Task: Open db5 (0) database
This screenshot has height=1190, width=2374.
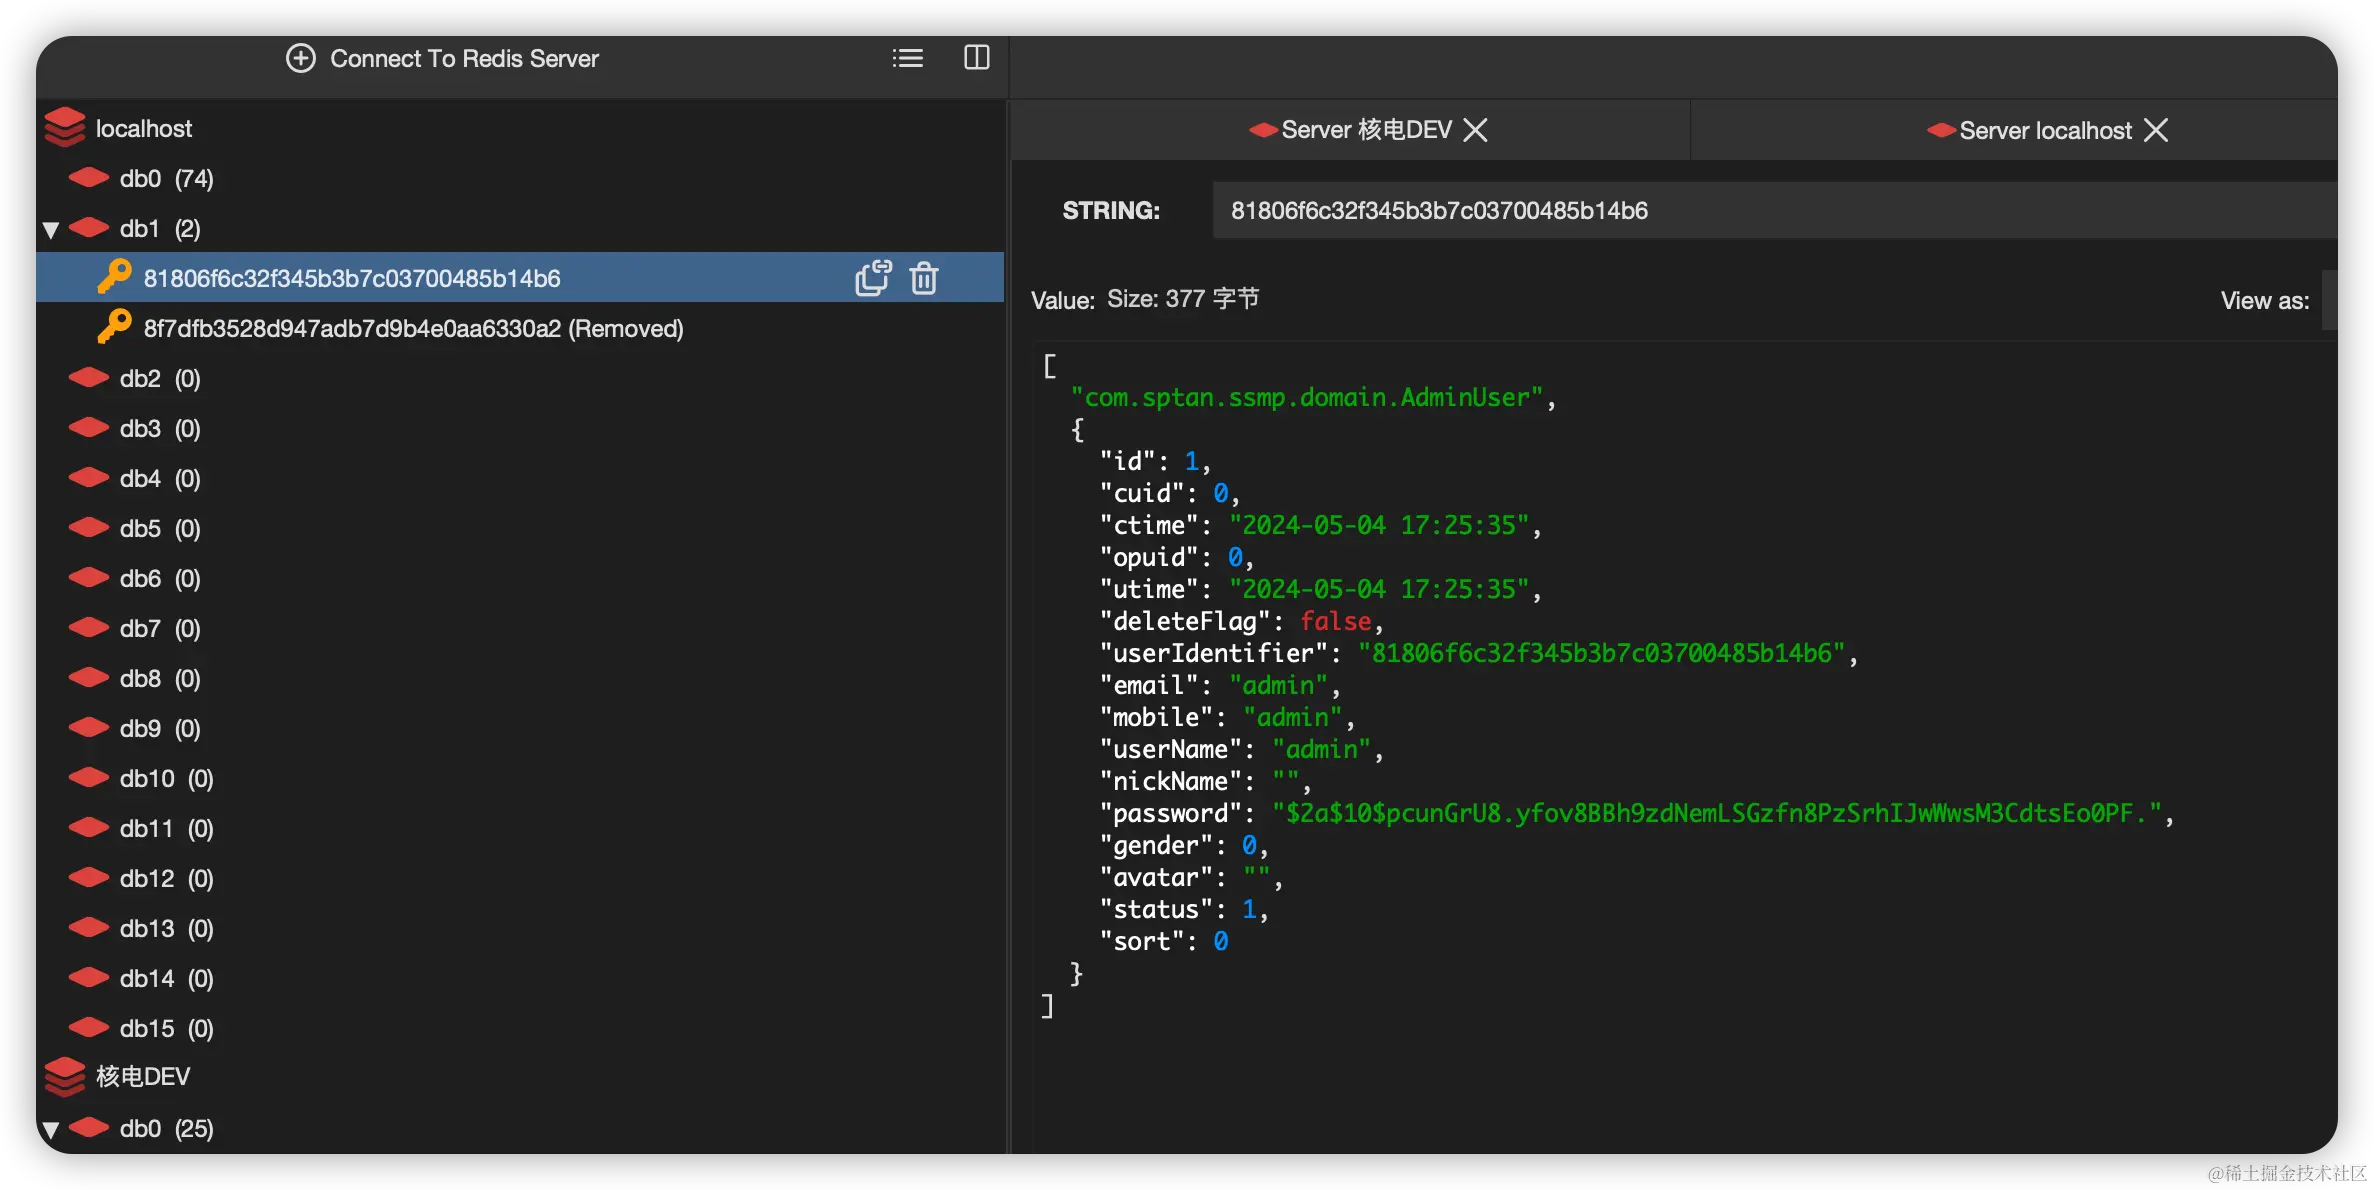Action: (159, 529)
